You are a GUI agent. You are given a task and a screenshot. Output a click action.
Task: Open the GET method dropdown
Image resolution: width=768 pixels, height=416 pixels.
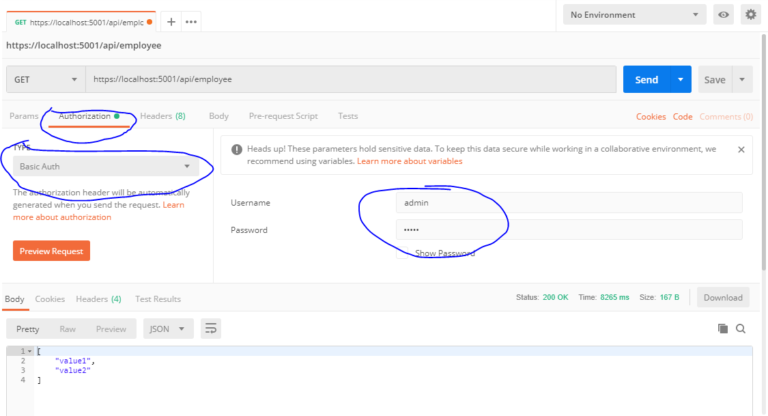(x=45, y=79)
